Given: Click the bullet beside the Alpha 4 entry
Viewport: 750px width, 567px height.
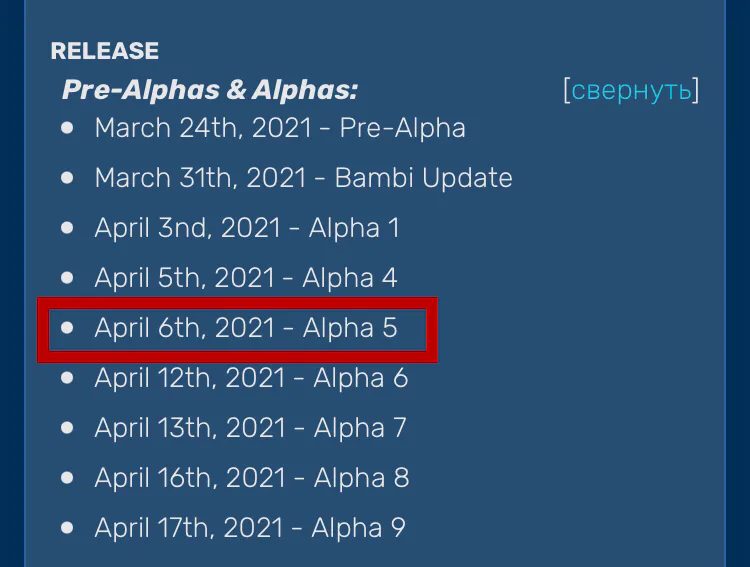Looking at the screenshot, I should point(67,277).
